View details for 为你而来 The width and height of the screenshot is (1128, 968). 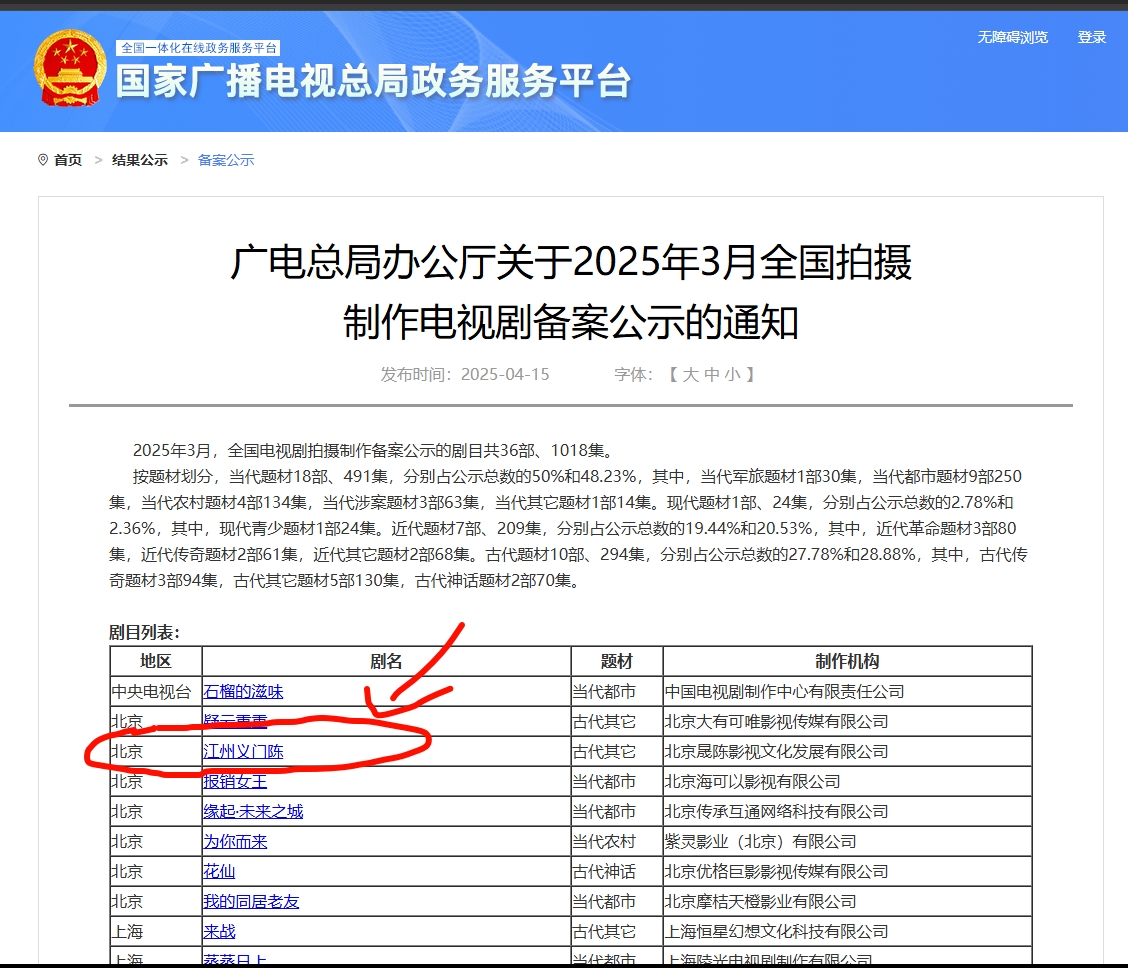[x=235, y=841]
